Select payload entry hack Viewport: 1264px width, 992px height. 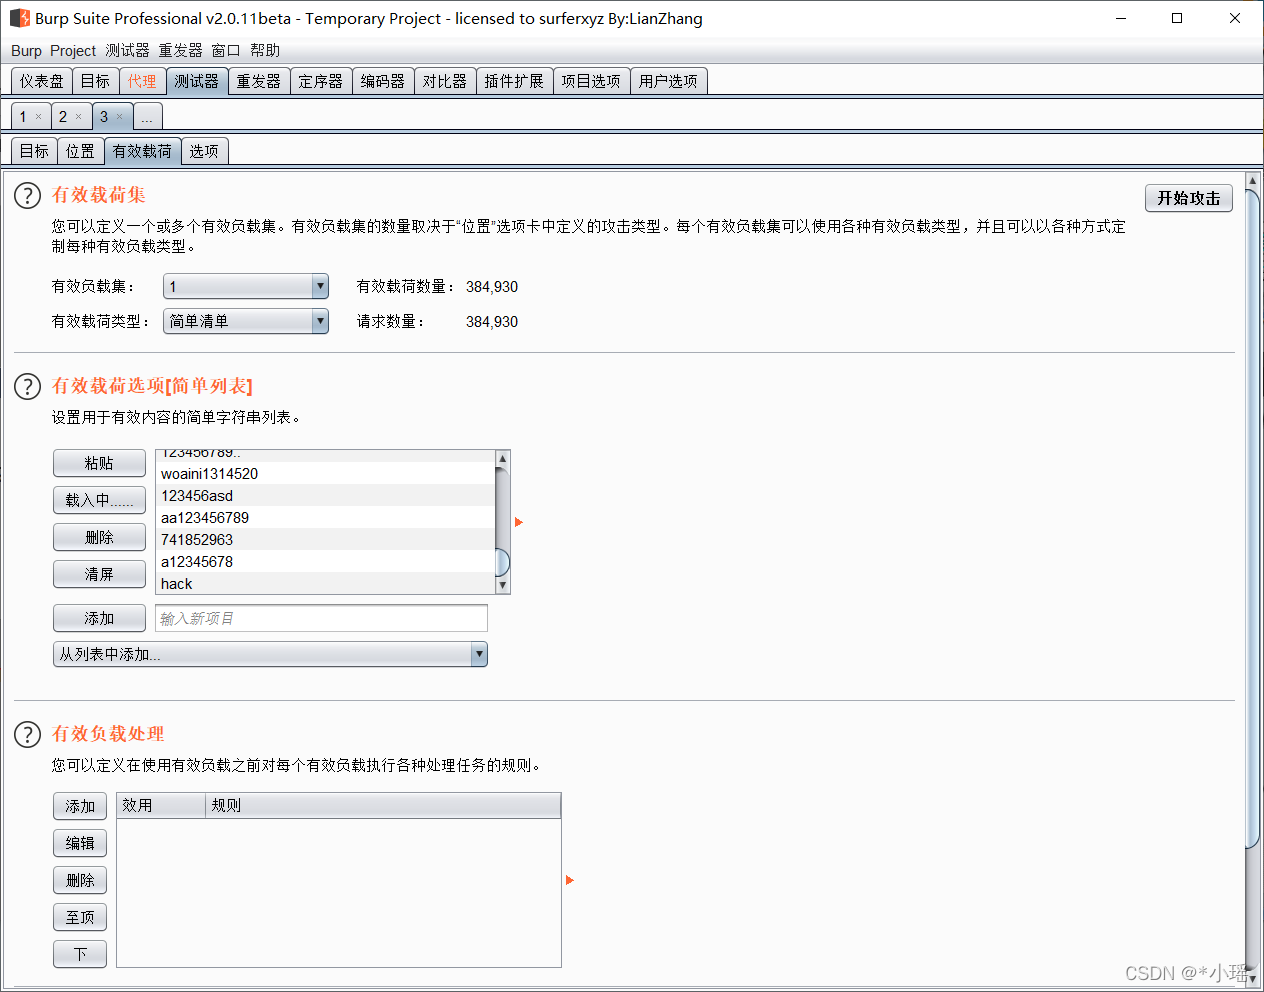(x=325, y=584)
